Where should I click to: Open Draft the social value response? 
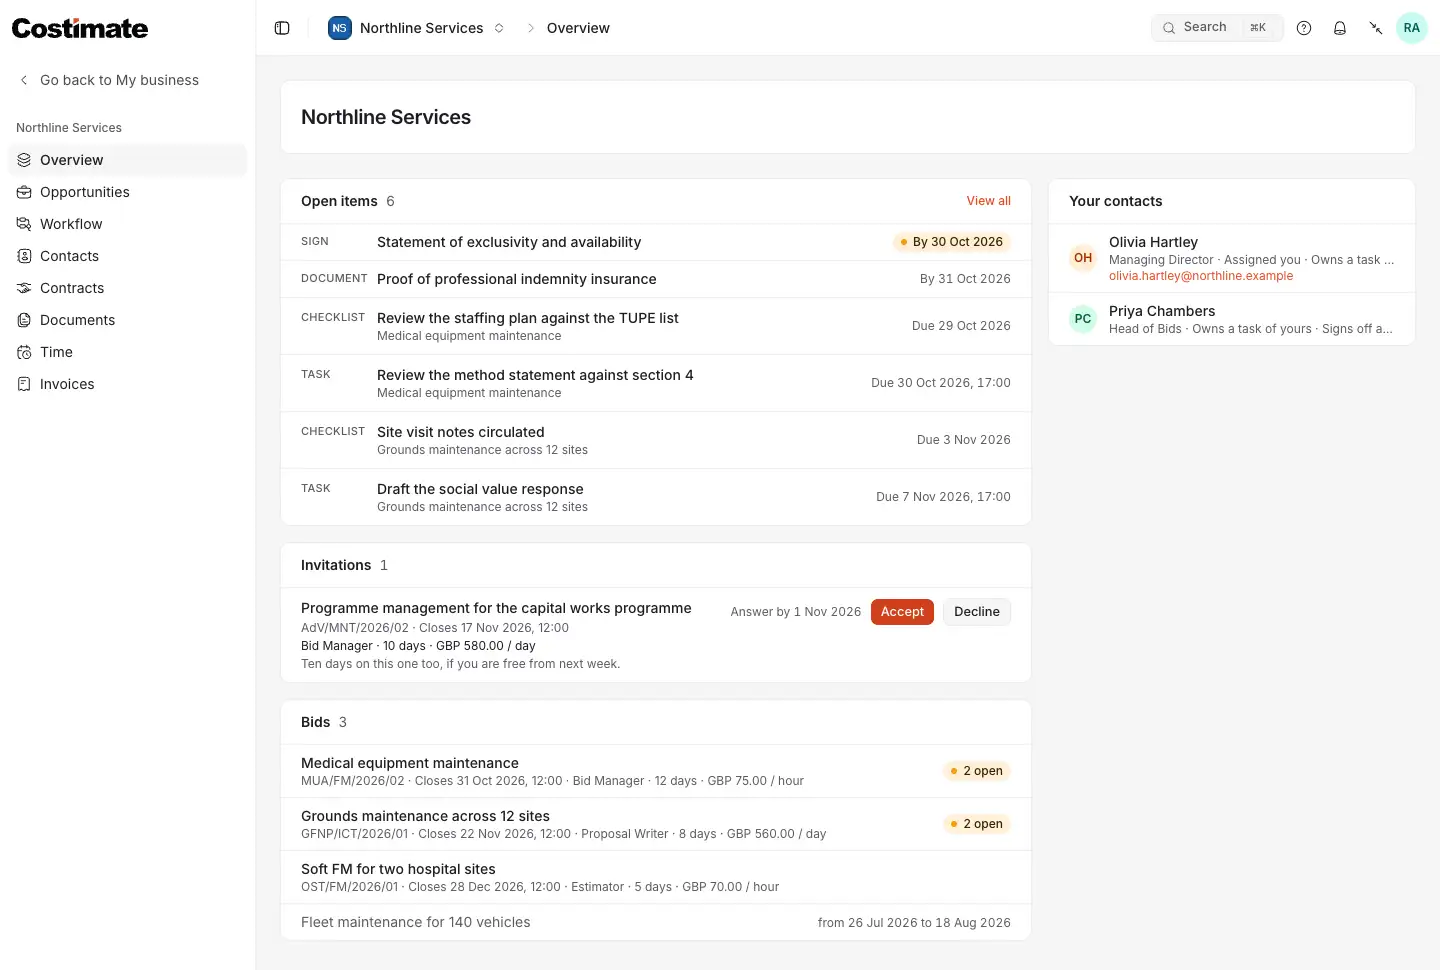click(656, 497)
